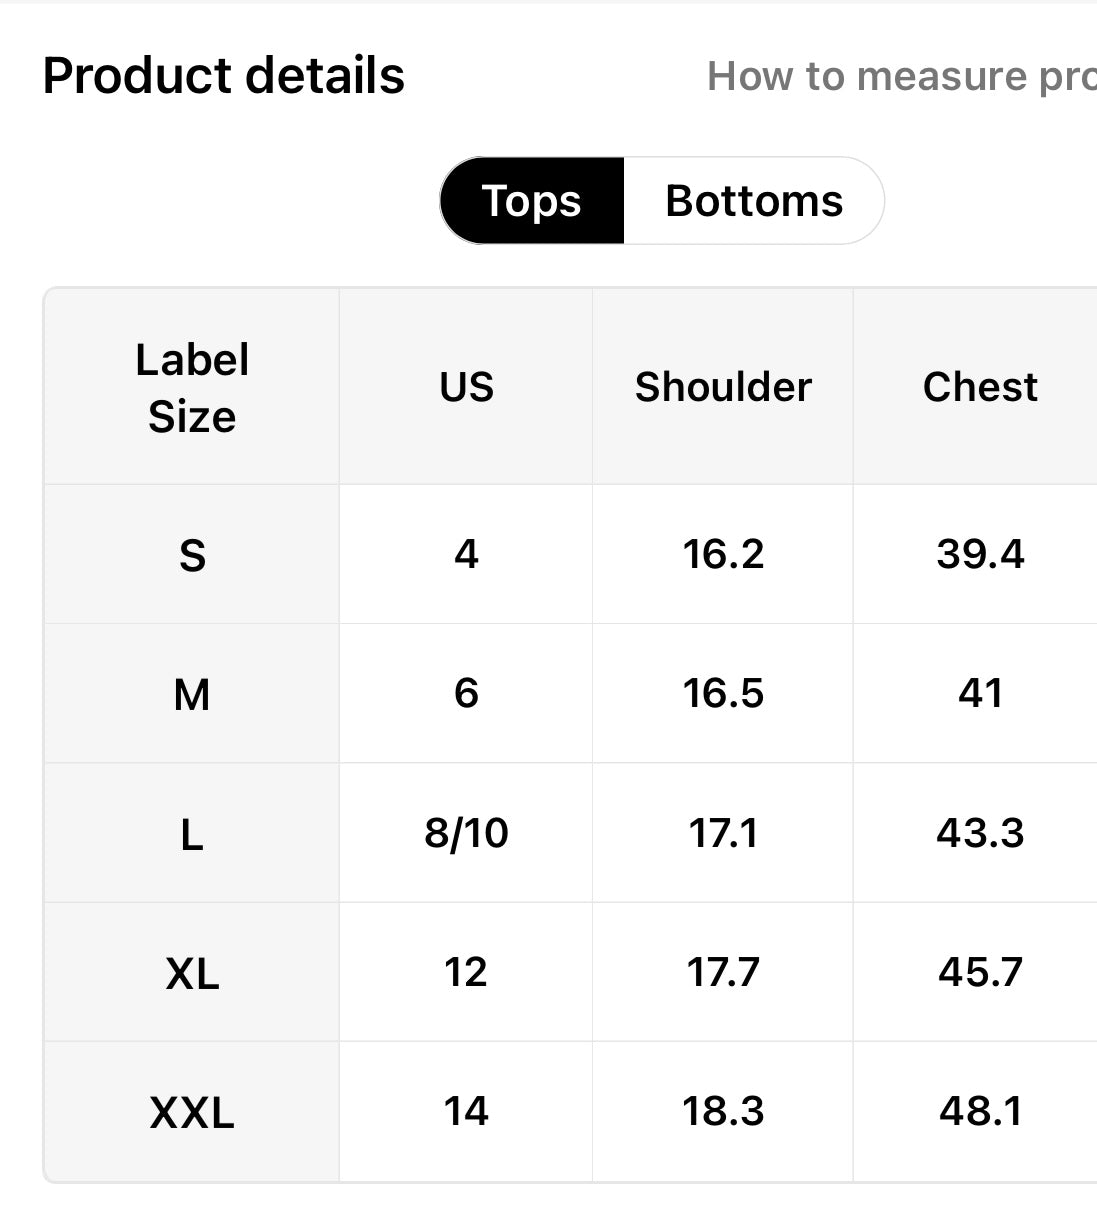Click the XL label size row
The image size is (1097, 1217).
click(192, 972)
